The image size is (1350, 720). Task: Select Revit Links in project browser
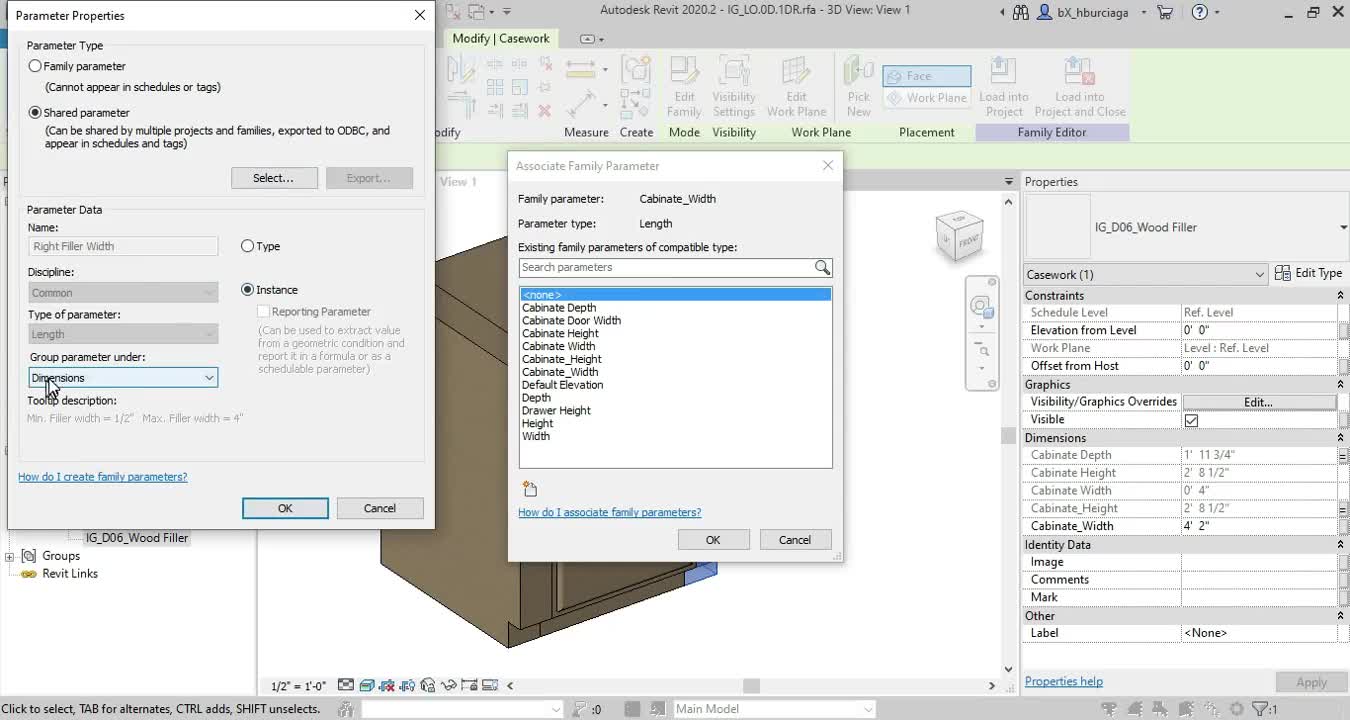pyautogui.click(x=70, y=574)
